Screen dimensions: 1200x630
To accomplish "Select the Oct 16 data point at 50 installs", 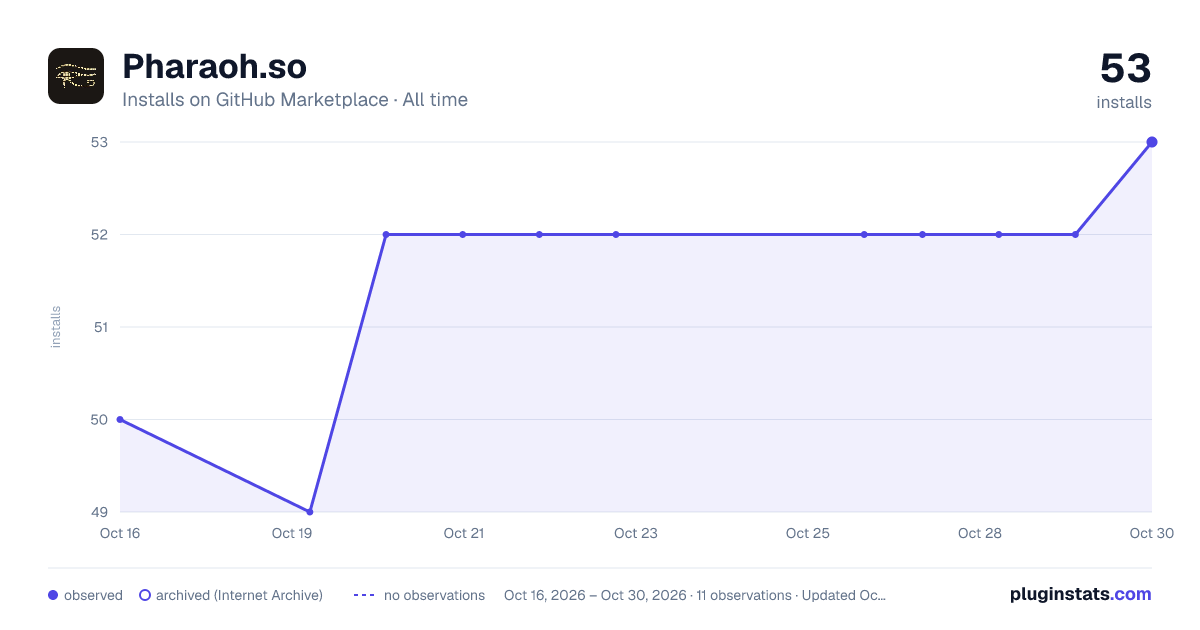I will [x=120, y=420].
